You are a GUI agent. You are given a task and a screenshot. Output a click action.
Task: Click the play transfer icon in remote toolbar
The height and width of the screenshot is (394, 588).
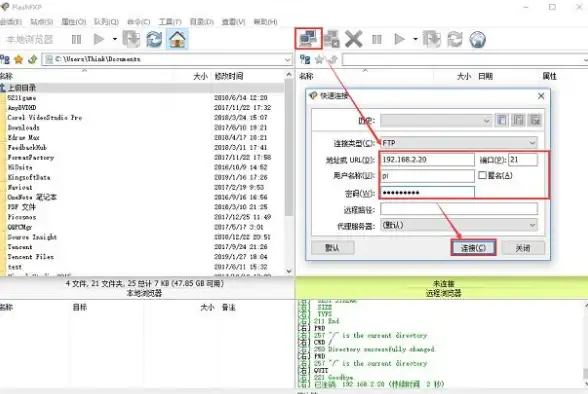[399, 39]
